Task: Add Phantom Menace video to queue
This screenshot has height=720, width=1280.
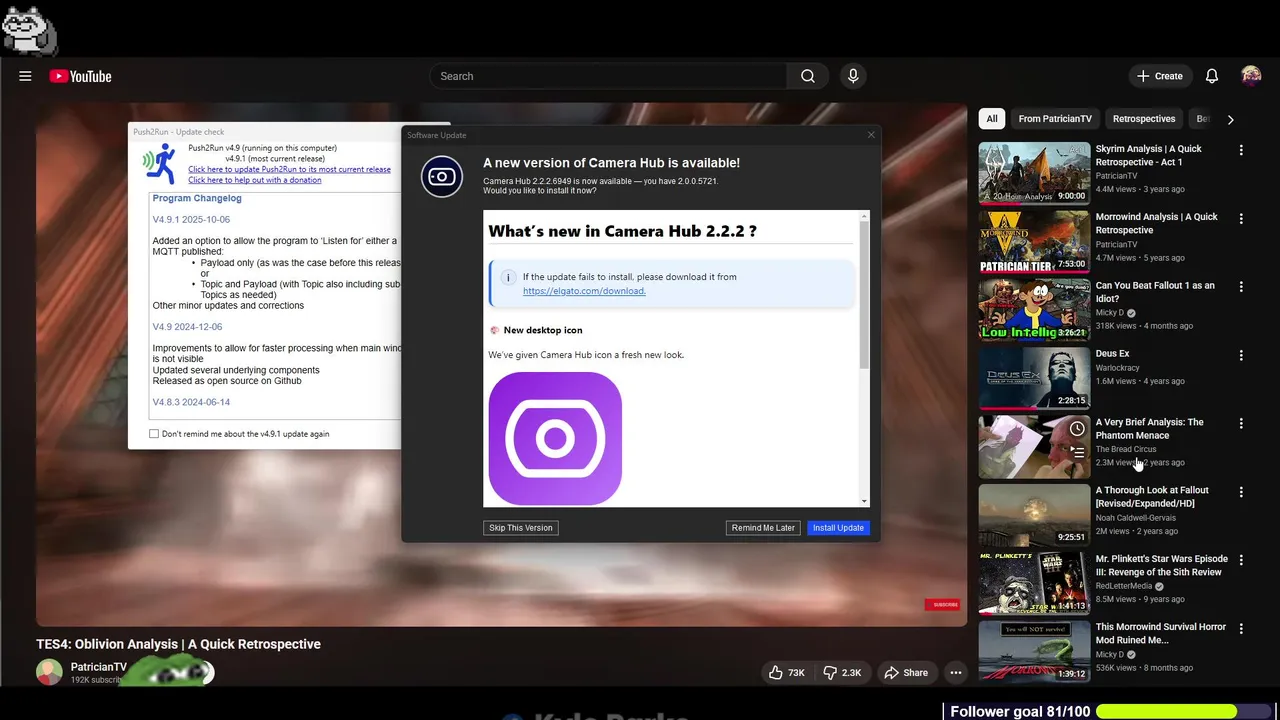Action: coord(1077,452)
